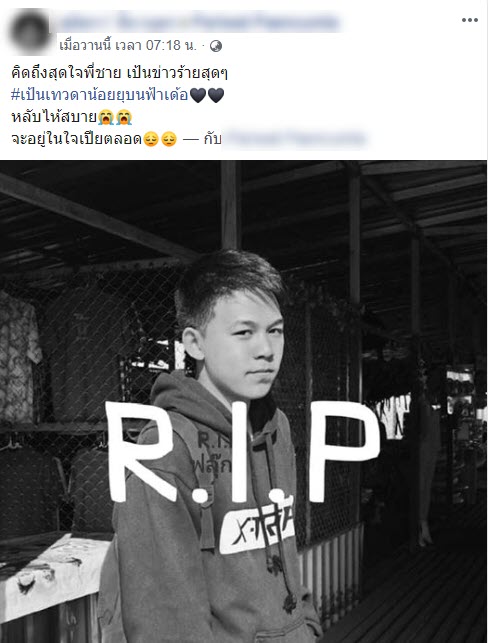The width and height of the screenshot is (492, 643).
Task: Click the first pensive face emoji
Action: point(151,139)
